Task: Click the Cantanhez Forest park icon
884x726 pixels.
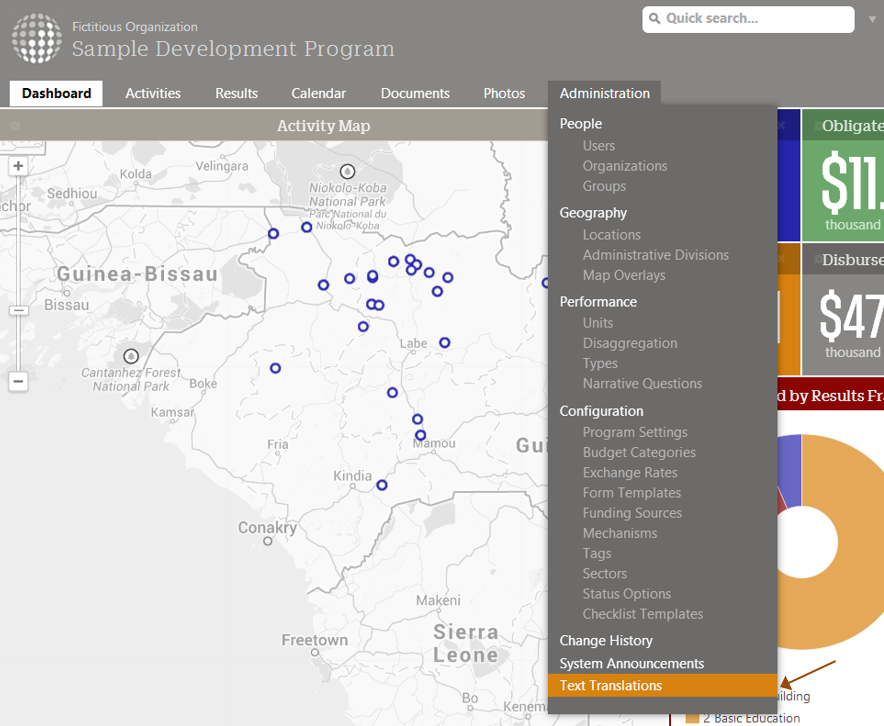Action: coord(130,356)
